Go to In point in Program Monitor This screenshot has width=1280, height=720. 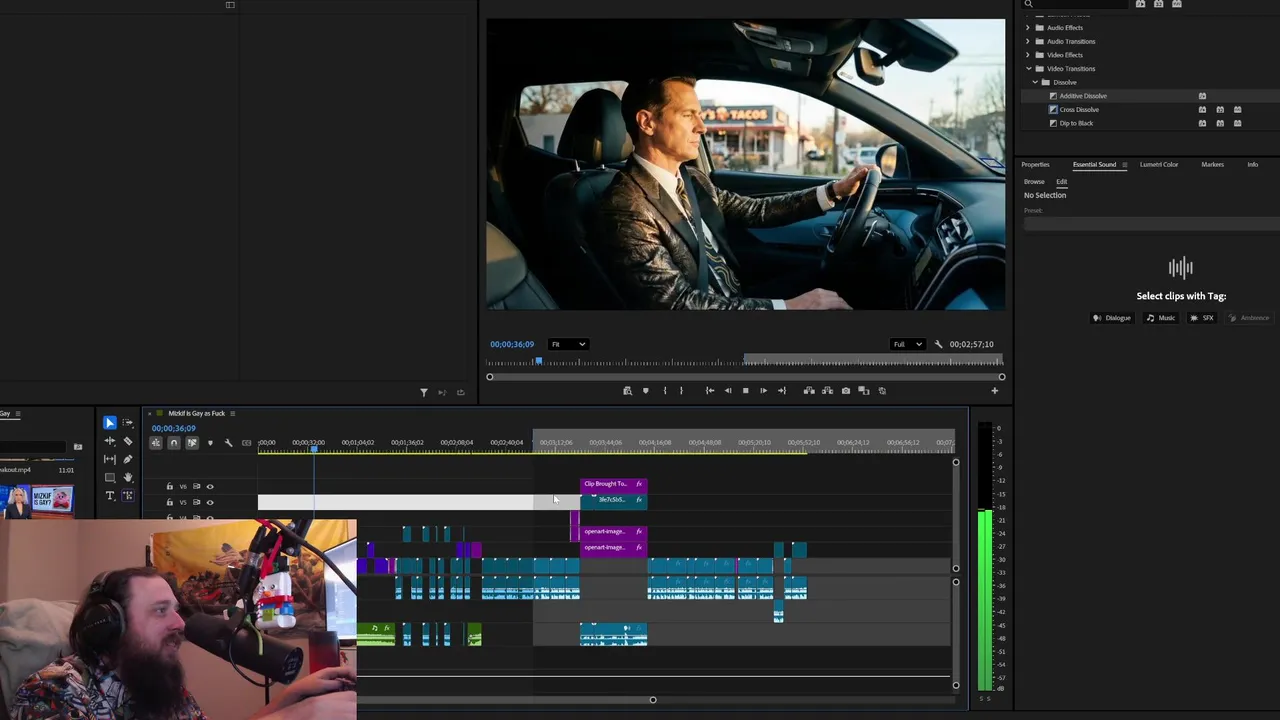click(710, 390)
